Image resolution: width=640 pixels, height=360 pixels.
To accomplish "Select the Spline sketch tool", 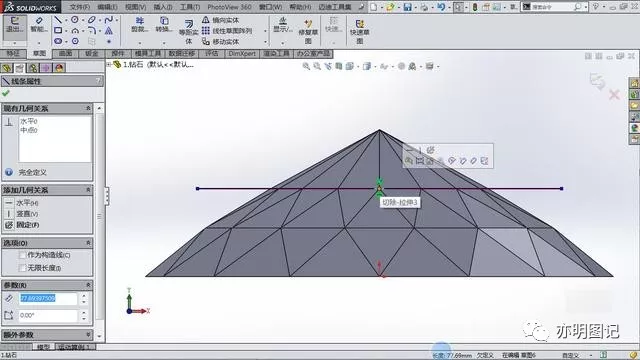I will (109, 20).
